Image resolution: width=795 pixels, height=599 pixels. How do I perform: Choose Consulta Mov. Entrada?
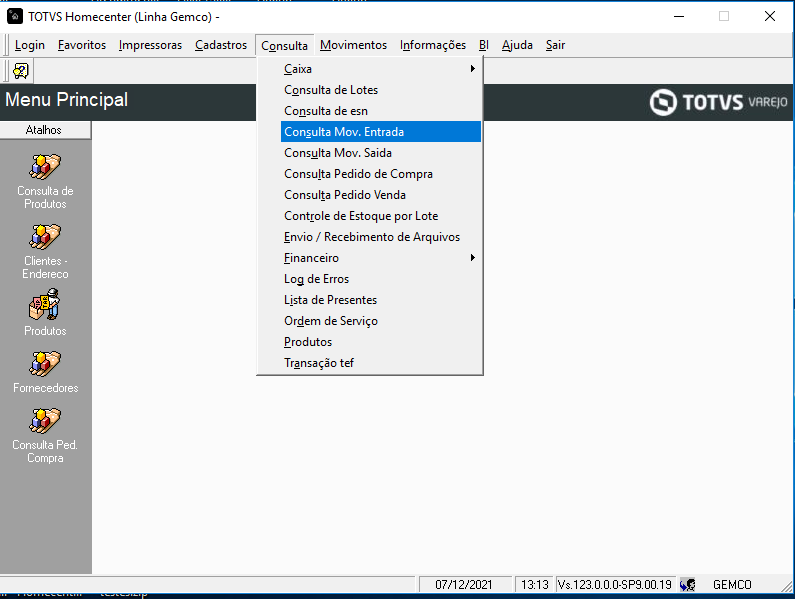click(380, 132)
